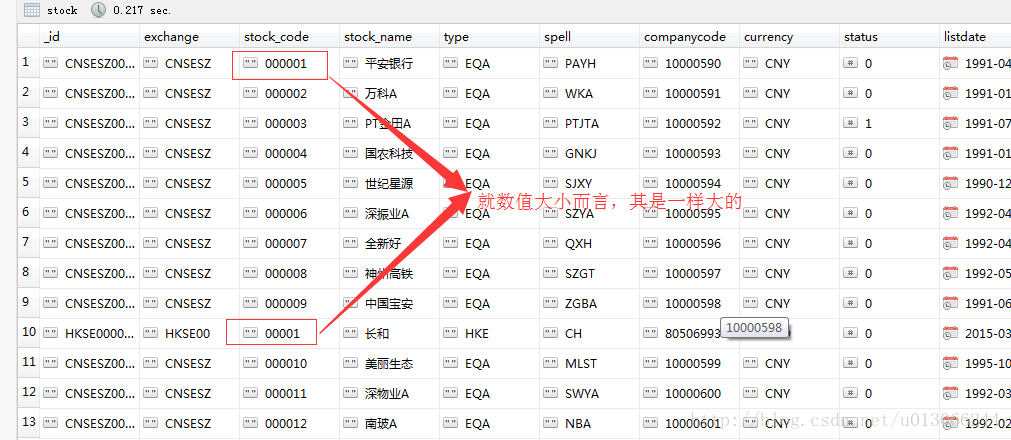Screen dimensions: 1011x440
Task: Click date icon beside 2015-03 listdate
Action: tap(950, 334)
